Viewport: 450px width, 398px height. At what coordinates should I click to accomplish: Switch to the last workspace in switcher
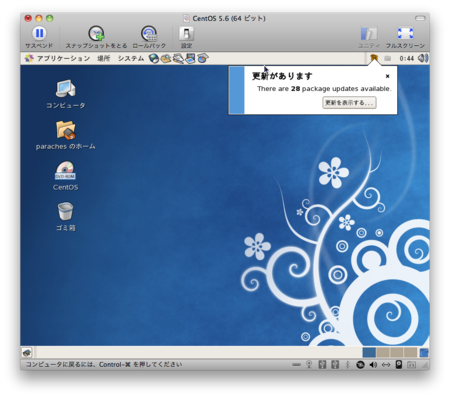[410, 352]
